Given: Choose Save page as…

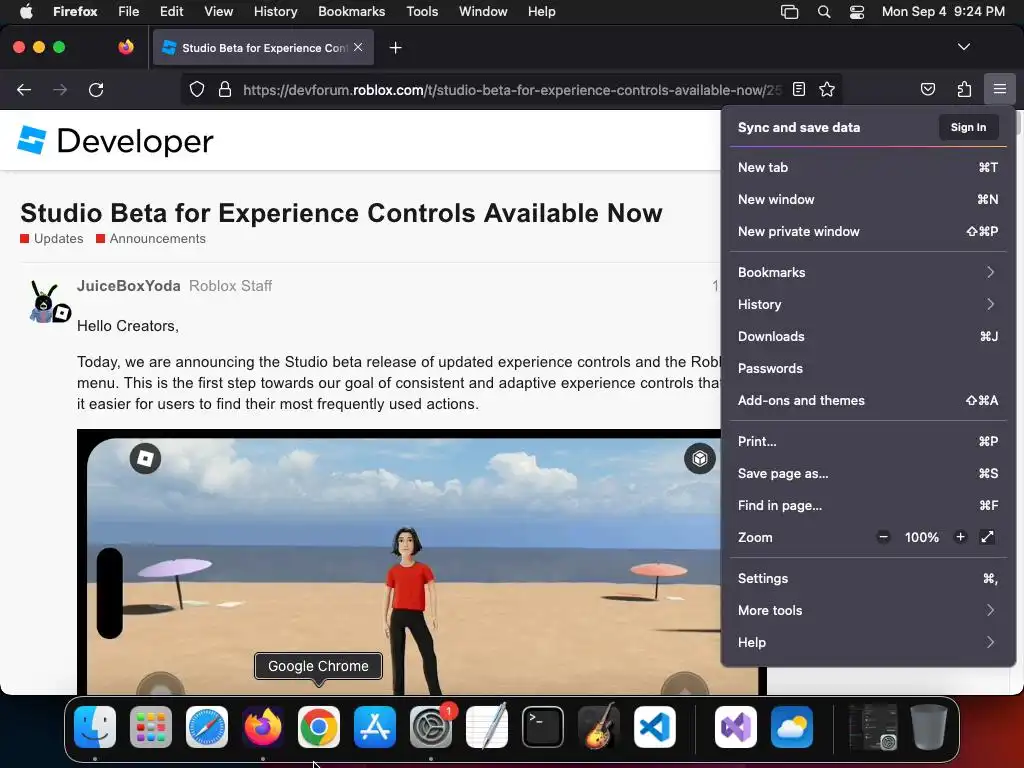Looking at the screenshot, I should tap(868, 473).
